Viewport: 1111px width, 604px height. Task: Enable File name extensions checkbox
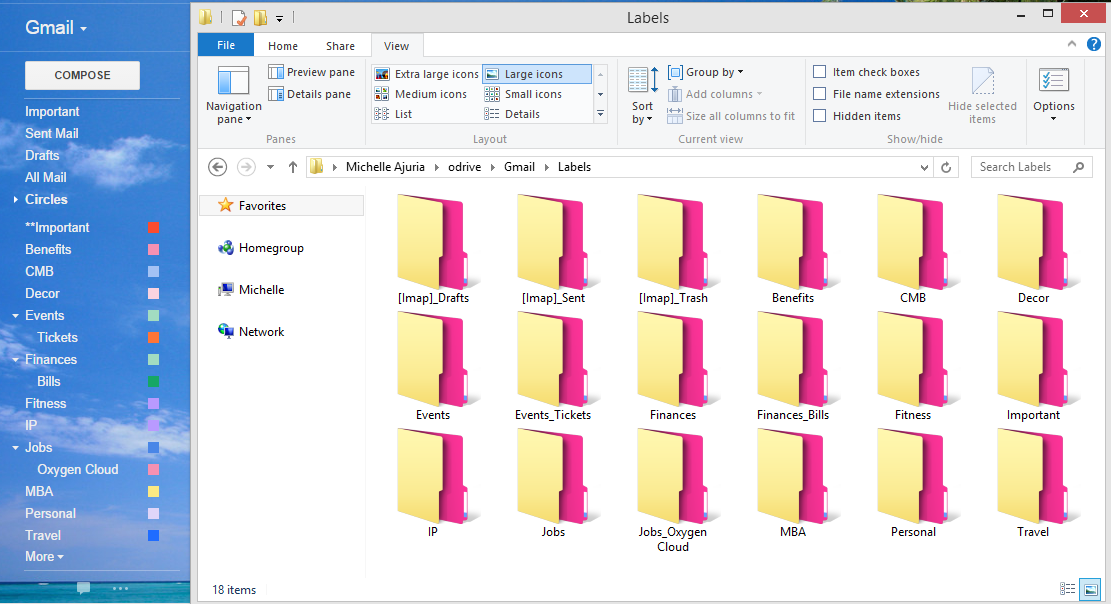(x=820, y=94)
